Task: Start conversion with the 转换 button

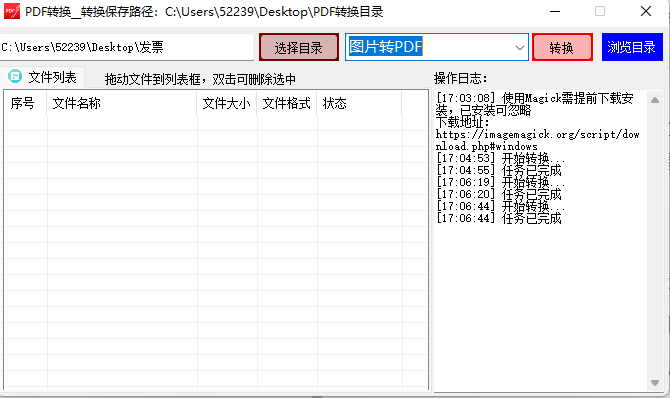Action: pyautogui.click(x=562, y=47)
